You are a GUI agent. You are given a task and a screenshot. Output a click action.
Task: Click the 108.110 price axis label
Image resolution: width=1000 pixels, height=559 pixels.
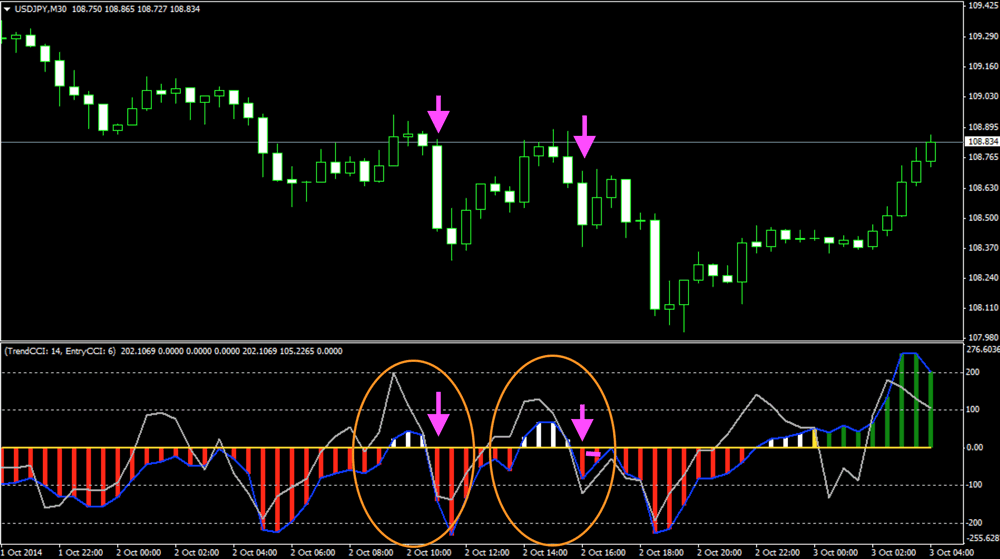983,308
